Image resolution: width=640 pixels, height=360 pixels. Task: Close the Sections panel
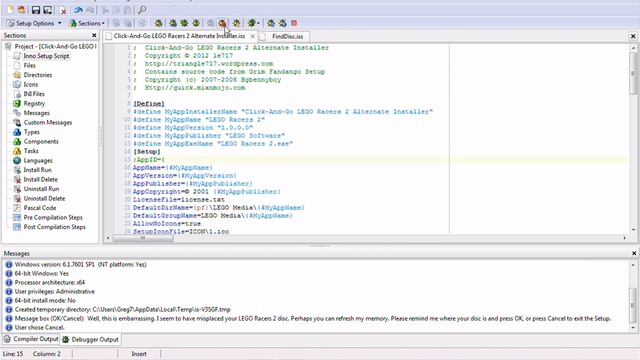pyautogui.click(x=94, y=36)
